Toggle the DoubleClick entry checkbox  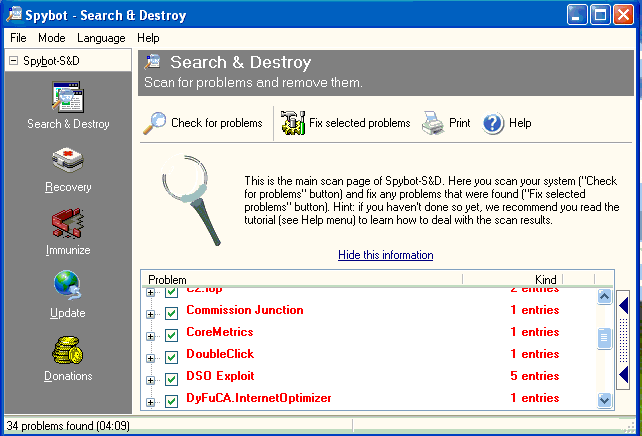point(171,354)
